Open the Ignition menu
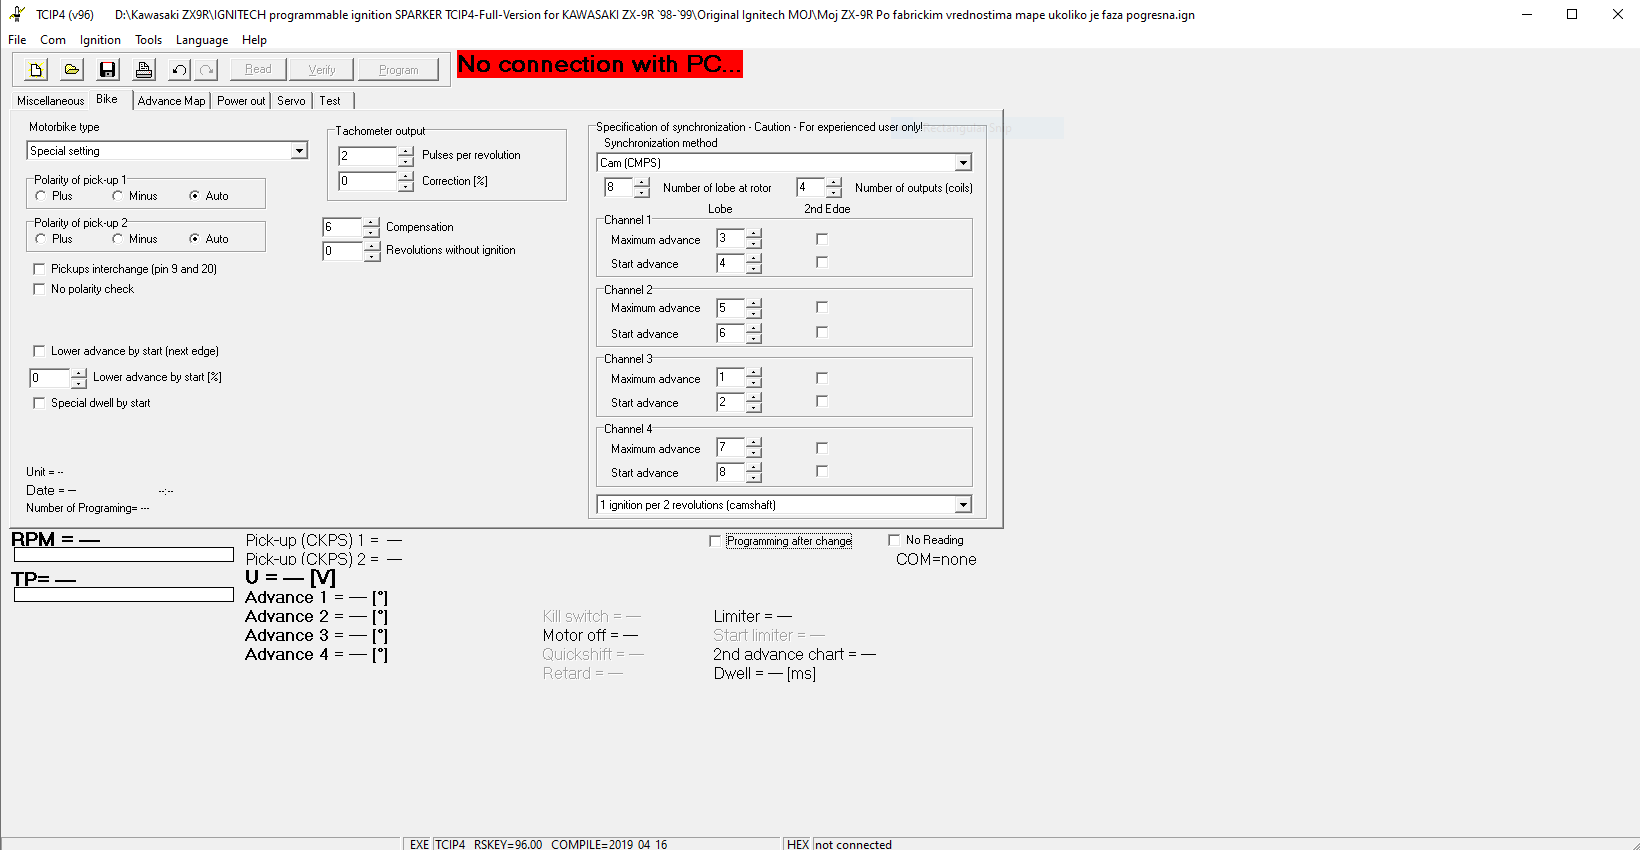 100,40
